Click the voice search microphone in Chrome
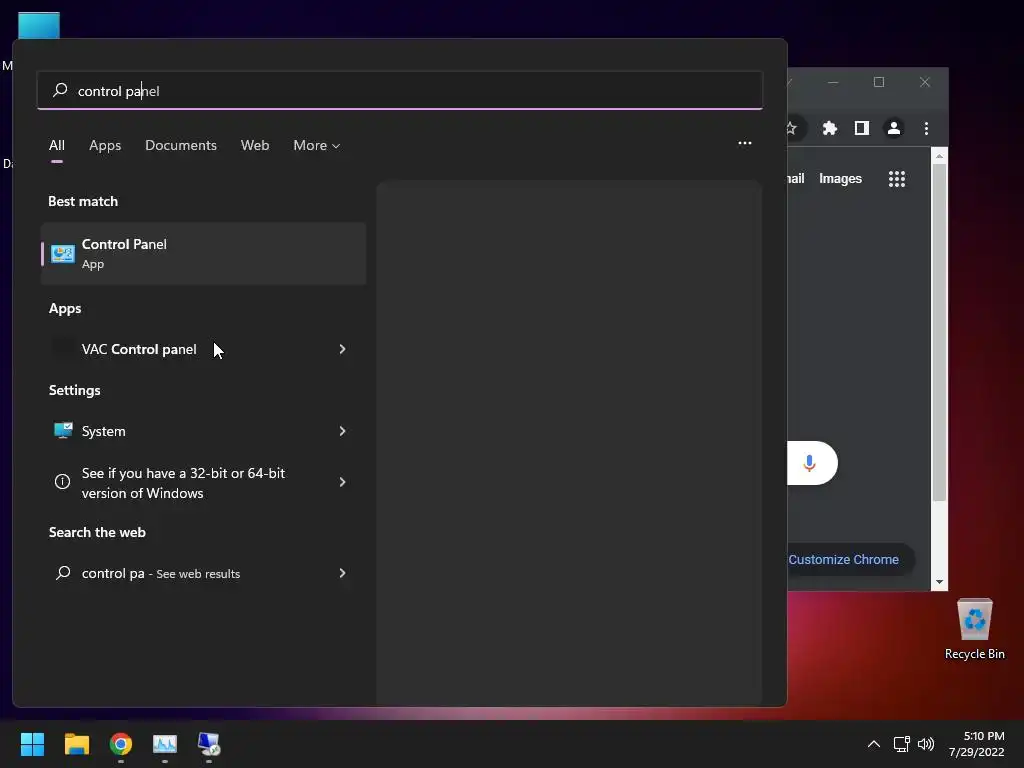Screen dimensions: 1024x768 point(809,463)
